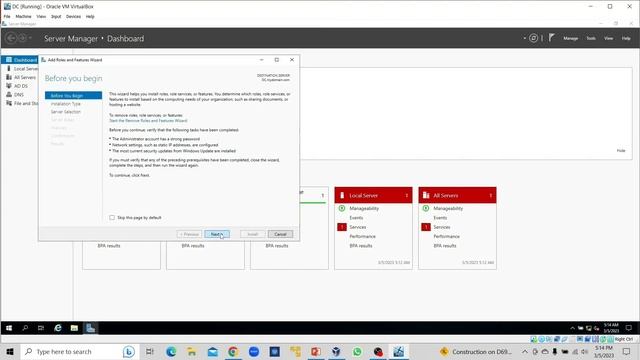The width and height of the screenshot is (640, 360).
Task: Show hidden host system tray icons chevron
Action: (x=525, y=351)
